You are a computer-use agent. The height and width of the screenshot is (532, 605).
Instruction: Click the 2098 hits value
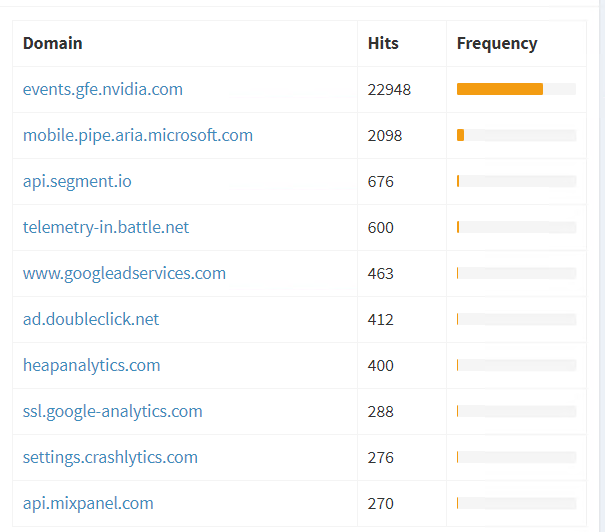point(385,135)
